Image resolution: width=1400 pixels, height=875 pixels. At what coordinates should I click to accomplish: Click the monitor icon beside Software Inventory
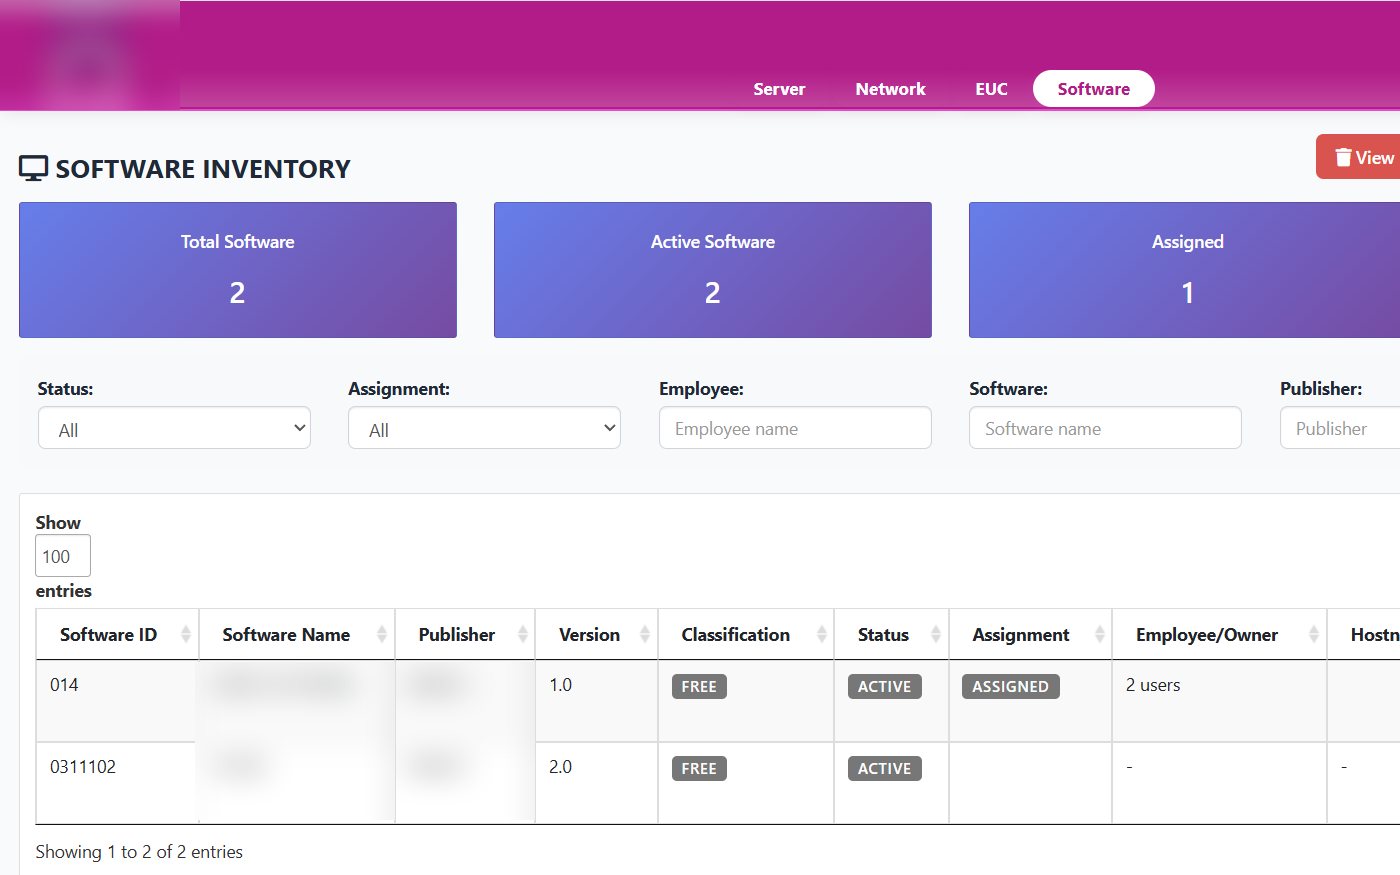coord(34,168)
